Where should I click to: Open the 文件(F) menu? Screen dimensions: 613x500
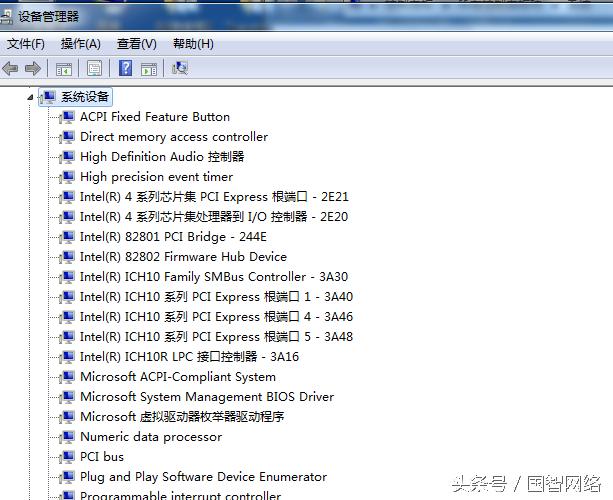tap(25, 44)
